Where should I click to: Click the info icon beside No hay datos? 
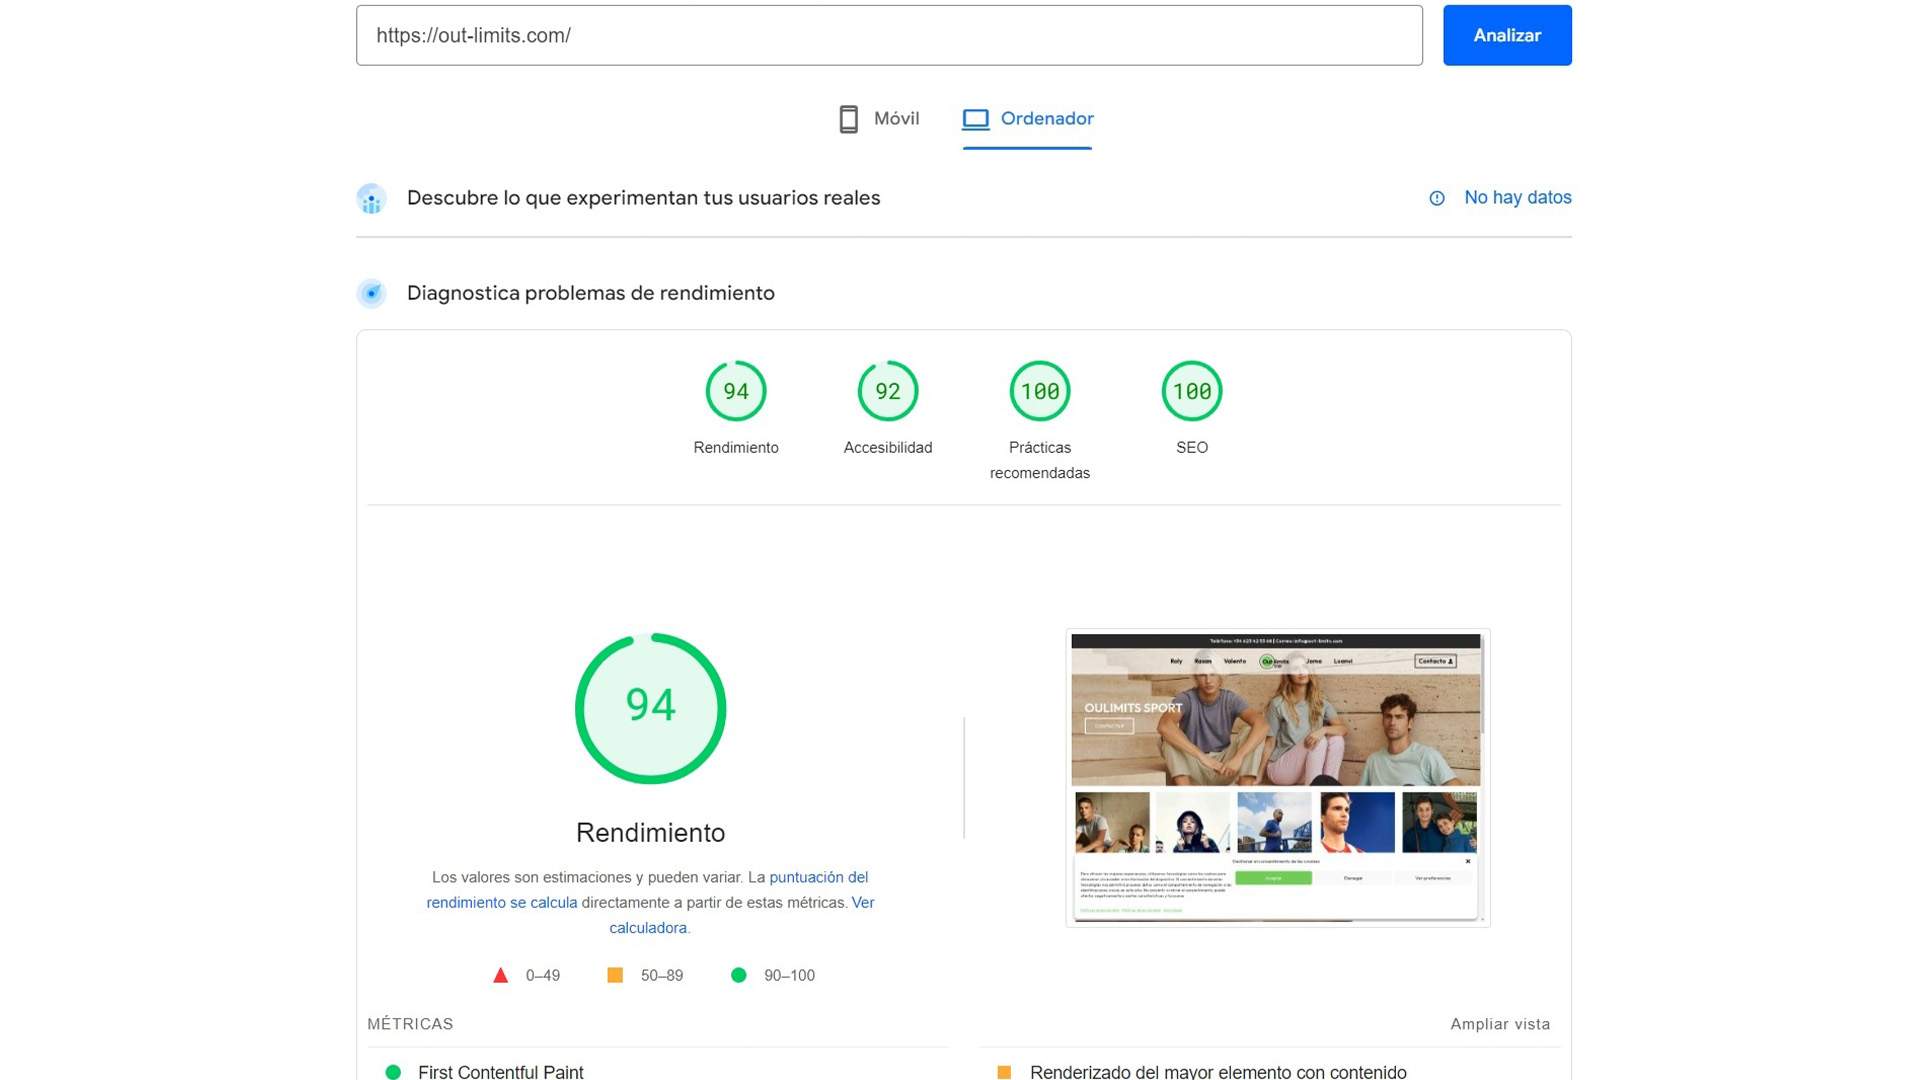(1436, 198)
